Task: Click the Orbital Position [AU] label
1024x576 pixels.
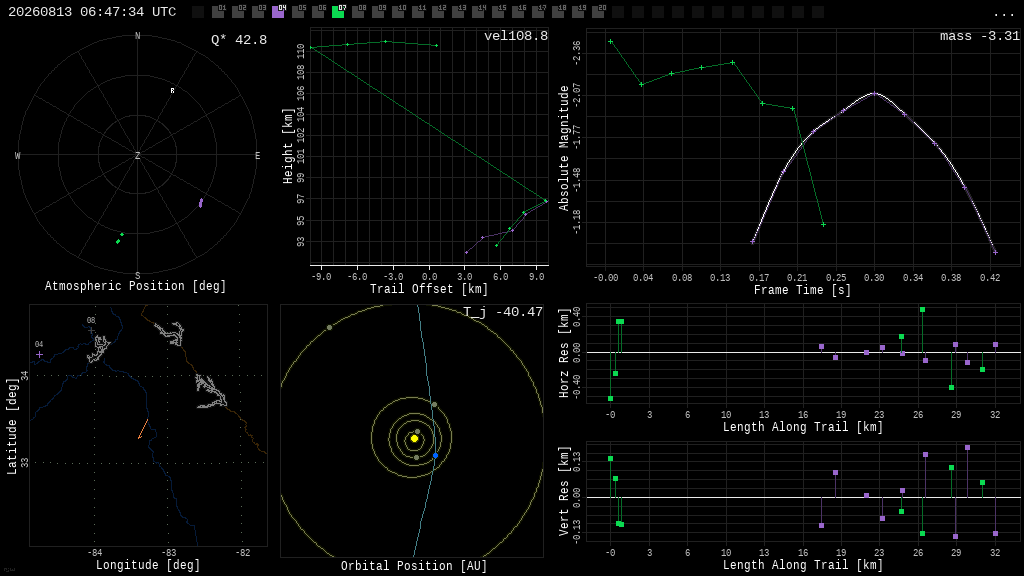Action: [414, 566]
